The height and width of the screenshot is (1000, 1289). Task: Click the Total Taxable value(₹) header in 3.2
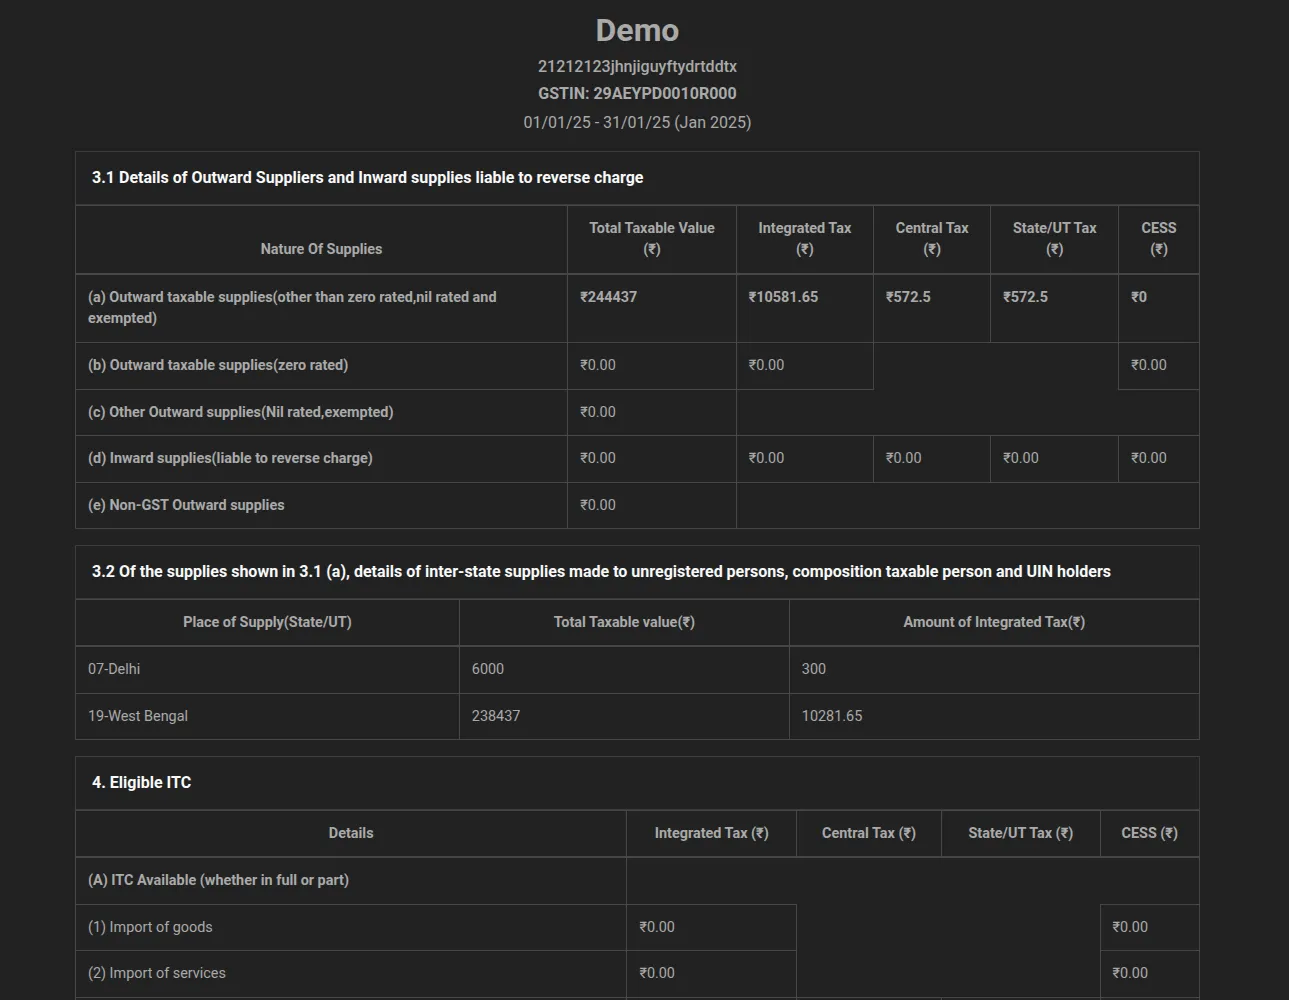point(624,622)
